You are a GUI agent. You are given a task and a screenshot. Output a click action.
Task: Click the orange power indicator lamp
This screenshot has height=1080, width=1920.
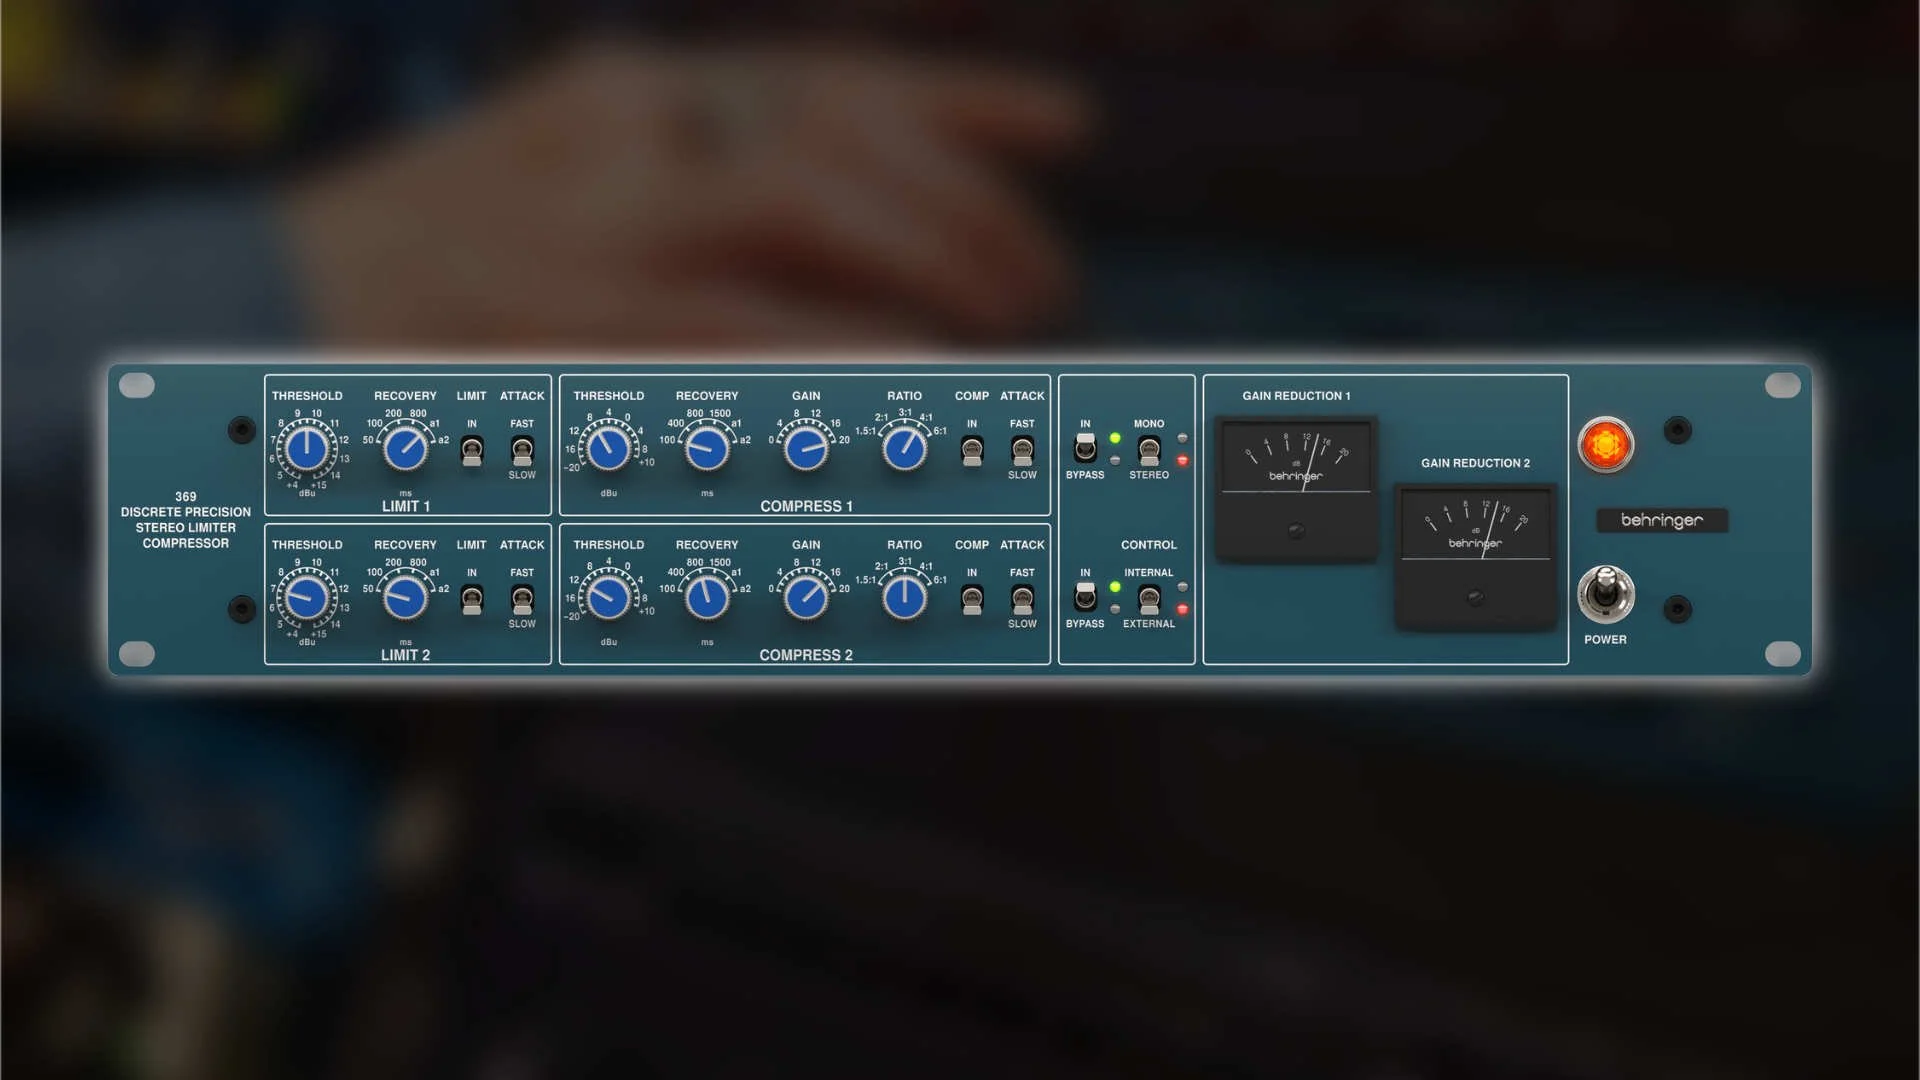click(x=1607, y=445)
